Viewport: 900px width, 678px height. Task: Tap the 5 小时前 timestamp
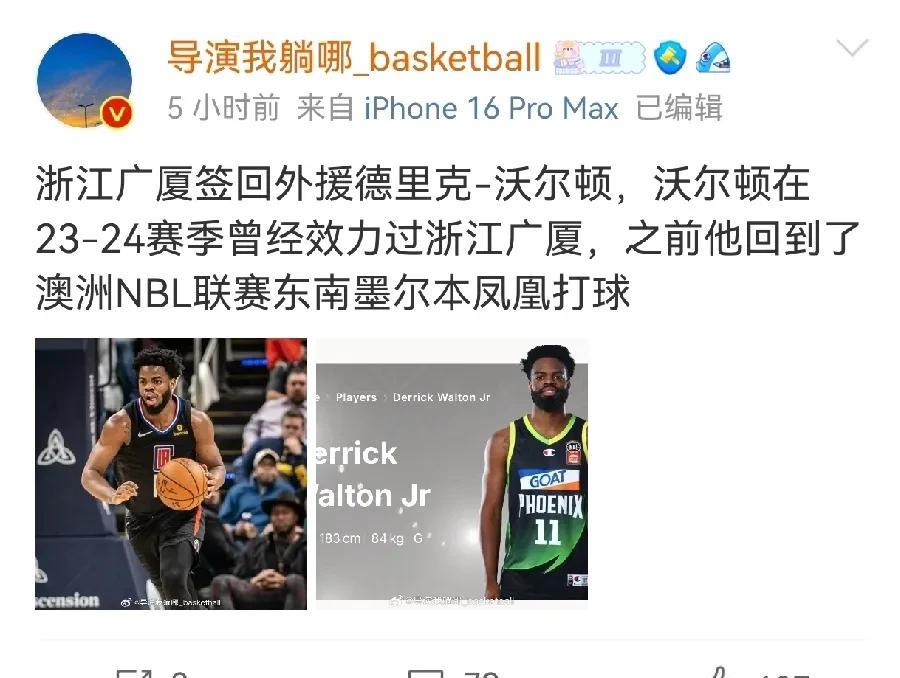click(x=224, y=109)
